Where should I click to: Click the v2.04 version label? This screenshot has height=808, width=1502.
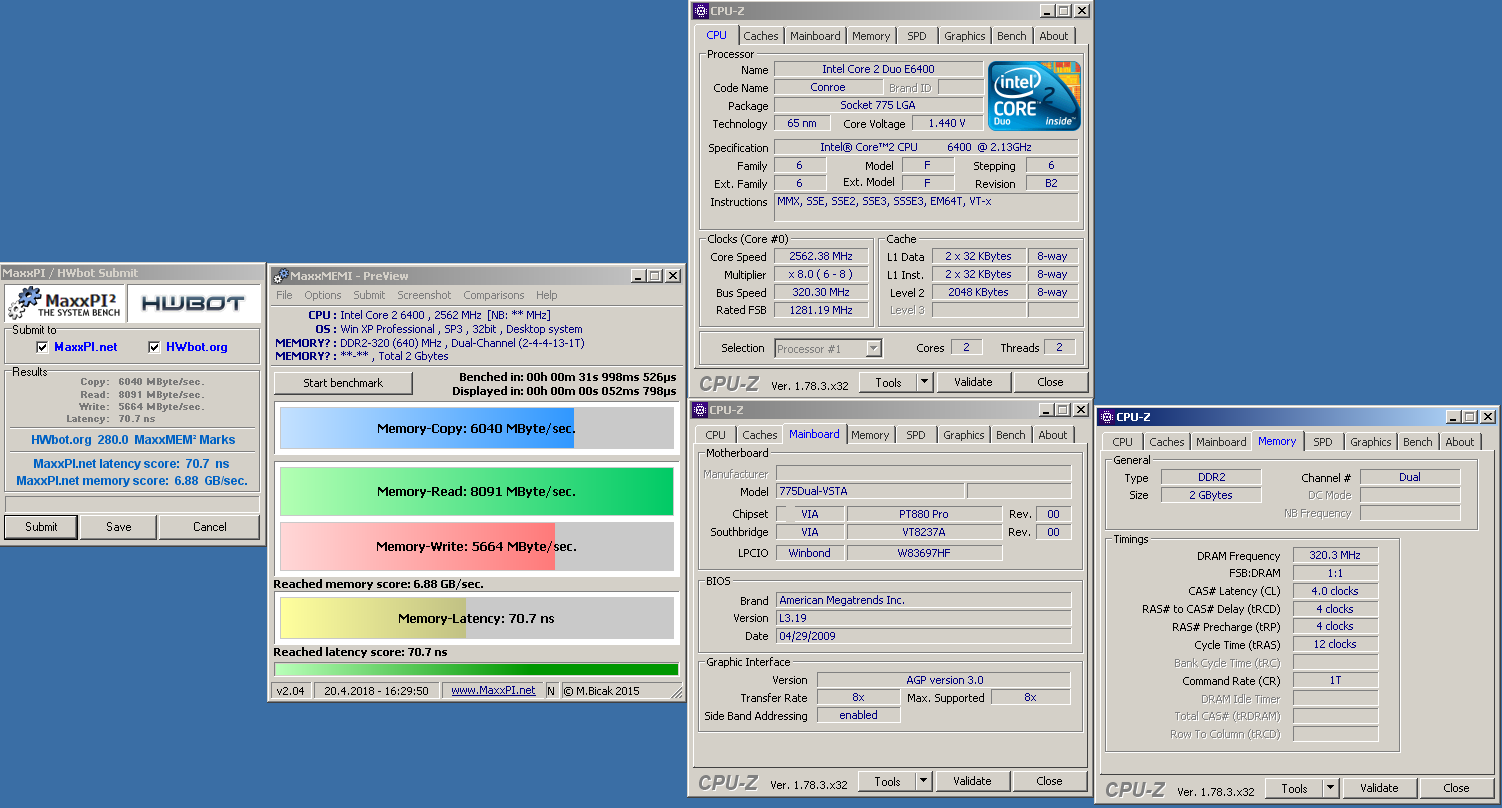click(x=291, y=690)
